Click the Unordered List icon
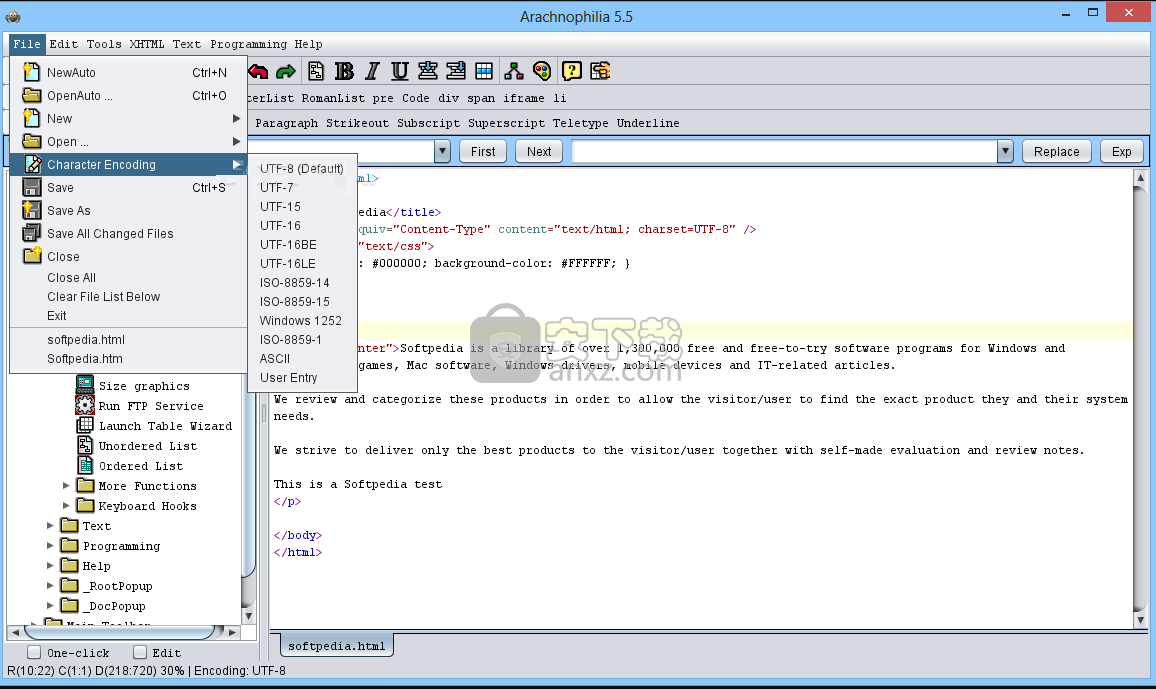Image resolution: width=1156 pixels, height=689 pixels. (85, 445)
